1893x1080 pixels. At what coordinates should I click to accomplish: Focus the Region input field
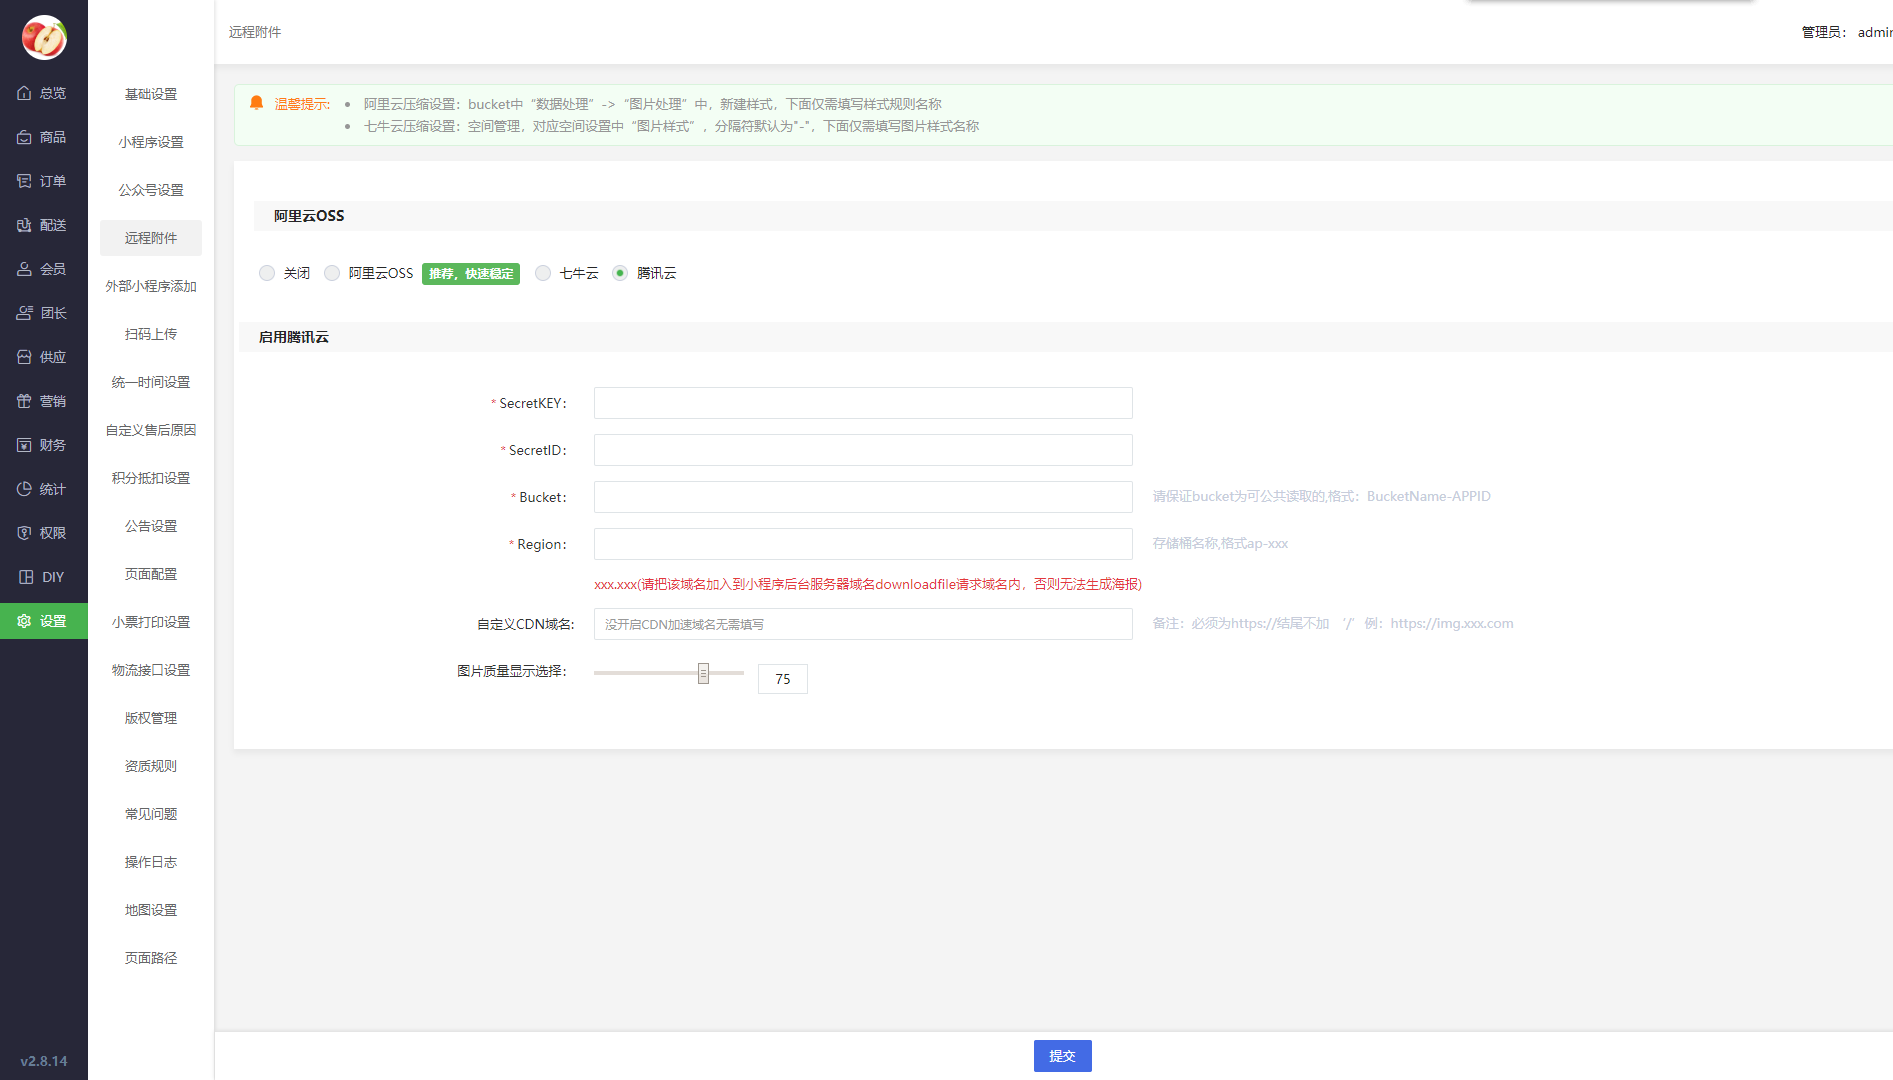[x=863, y=544]
